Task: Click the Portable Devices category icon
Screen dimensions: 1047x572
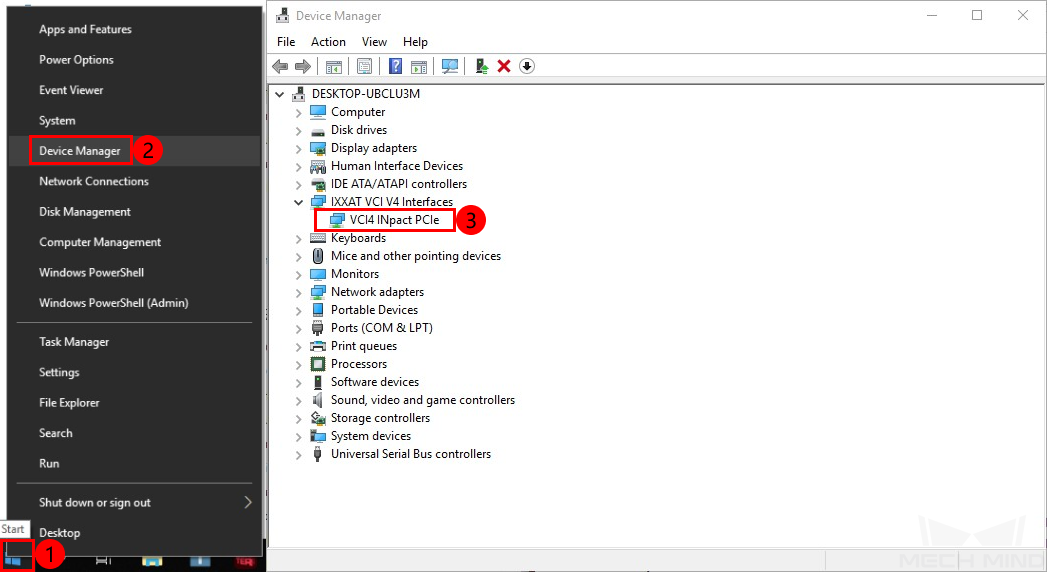Action: point(318,310)
